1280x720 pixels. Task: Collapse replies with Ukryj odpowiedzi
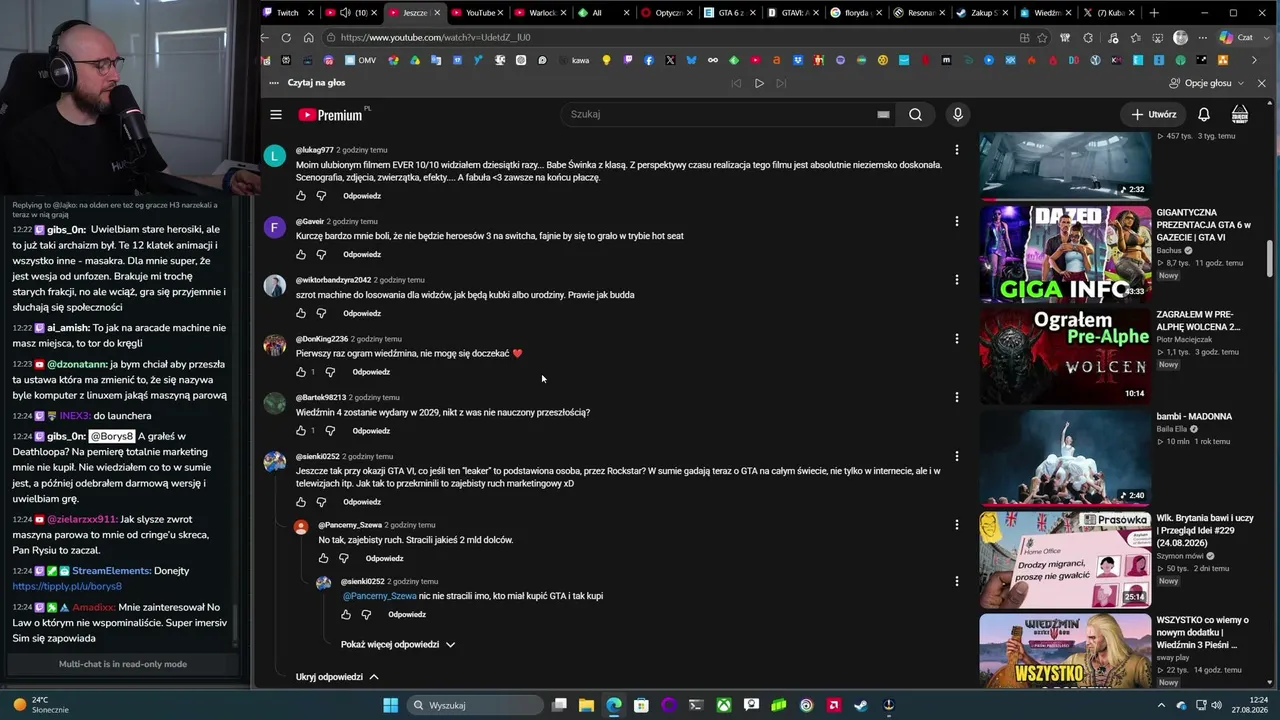point(337,677)
